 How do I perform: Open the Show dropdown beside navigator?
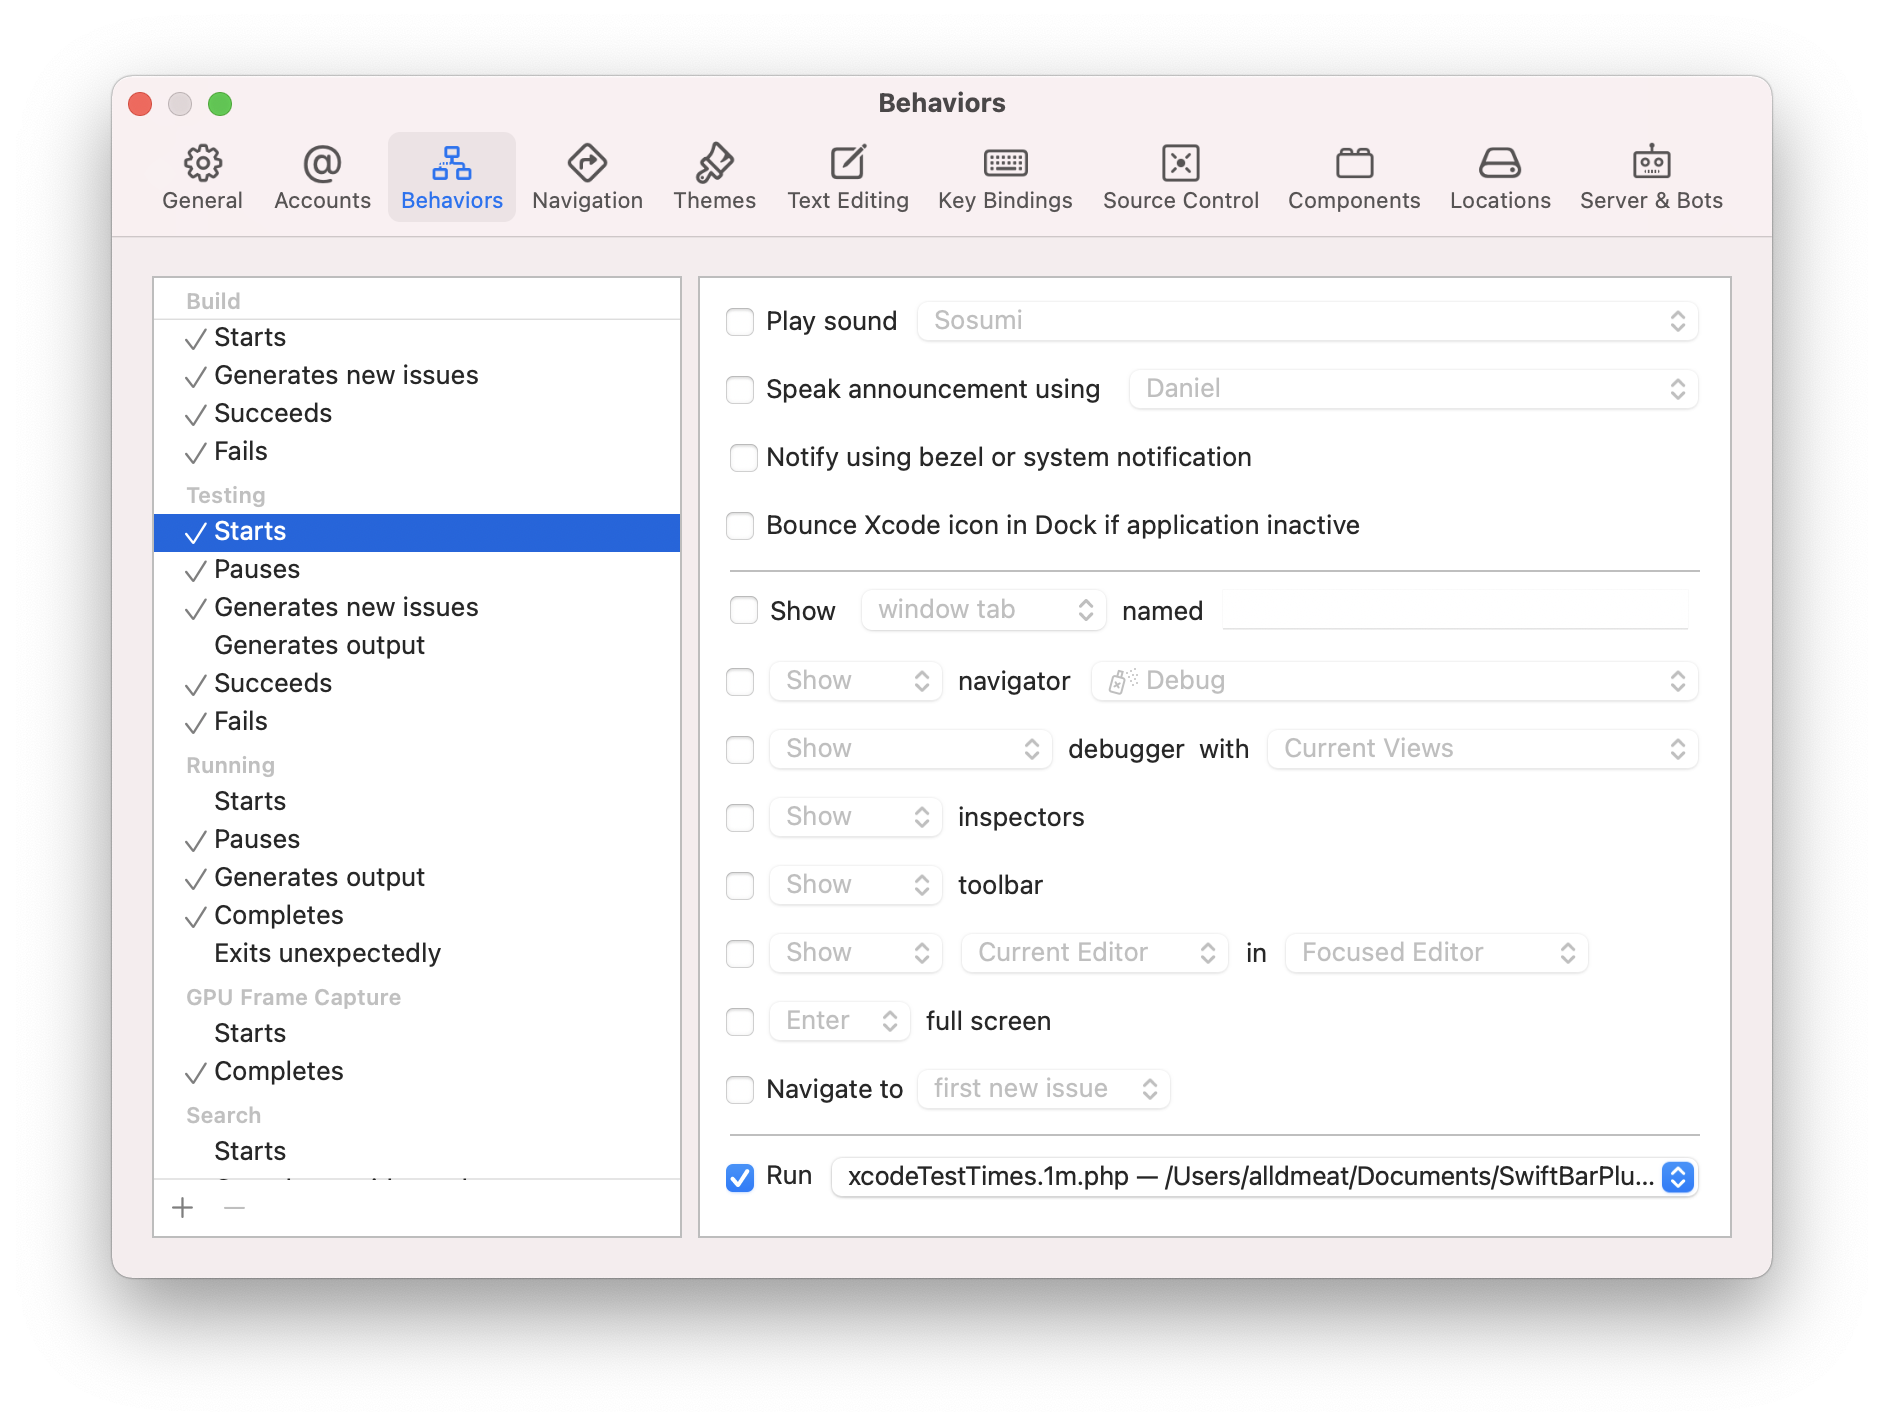tap(856, 681)
